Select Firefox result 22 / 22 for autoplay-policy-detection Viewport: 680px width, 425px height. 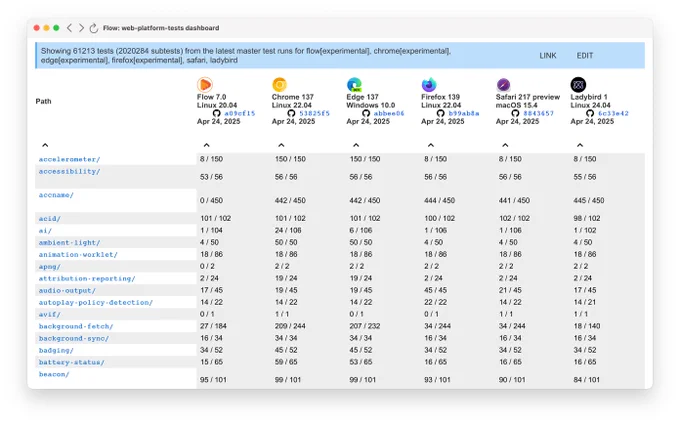point(436,302)
